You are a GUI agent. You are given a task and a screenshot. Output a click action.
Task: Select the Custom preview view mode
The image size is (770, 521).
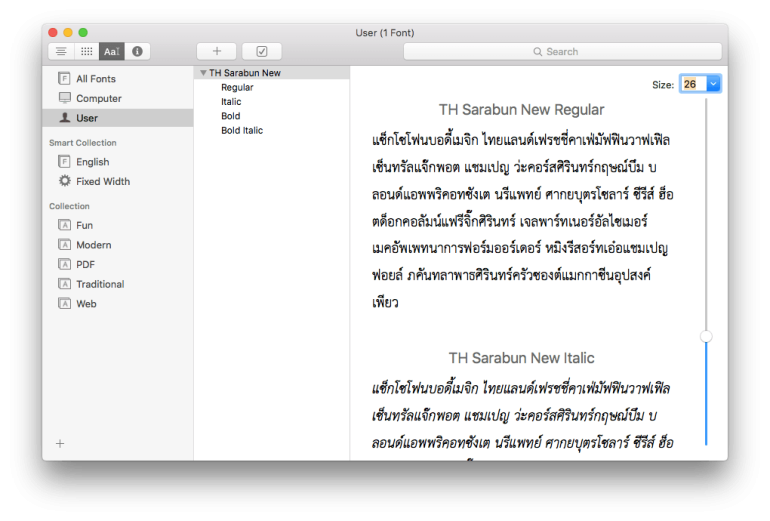click(112, 51)
